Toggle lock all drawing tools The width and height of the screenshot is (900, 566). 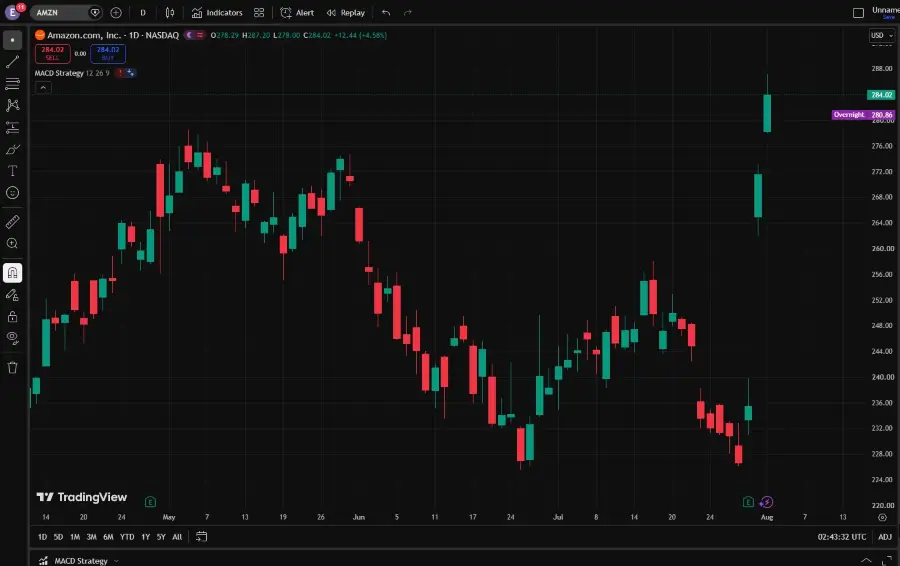coord(13,317)
